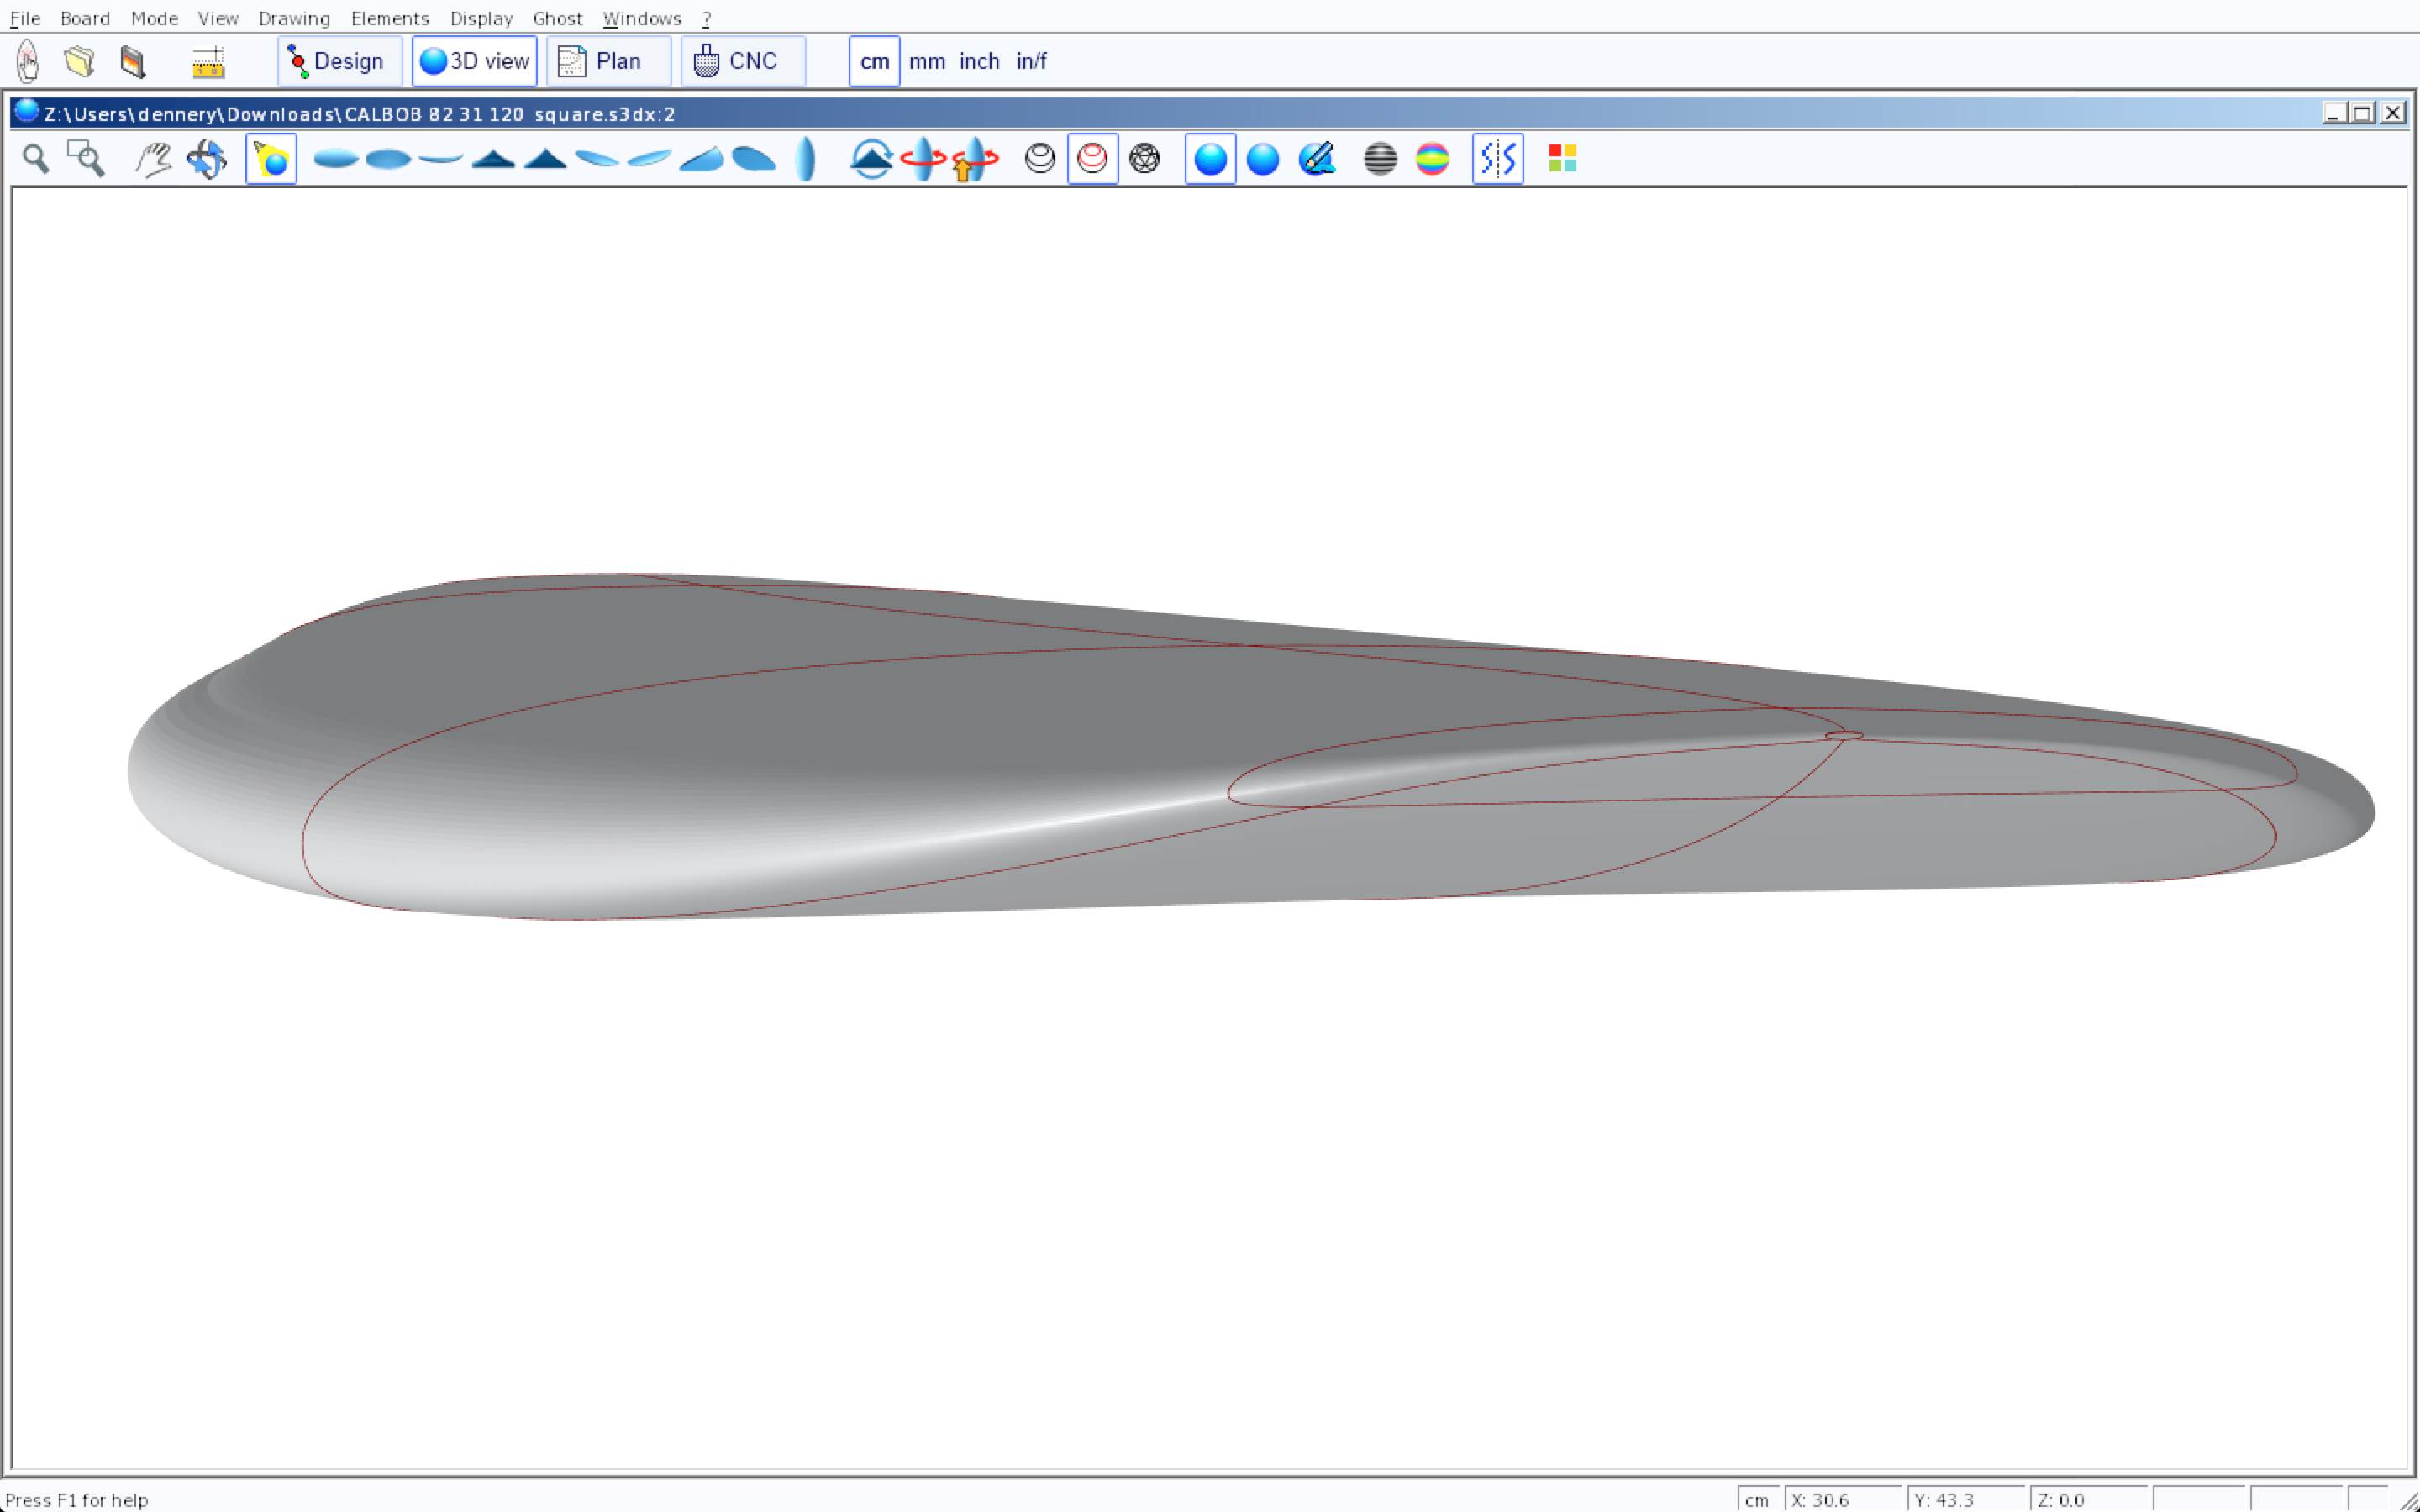Screen dimensions: 2420x1512
Task: Toggle the spotlight perspective view button
Action: pos(271,159)
